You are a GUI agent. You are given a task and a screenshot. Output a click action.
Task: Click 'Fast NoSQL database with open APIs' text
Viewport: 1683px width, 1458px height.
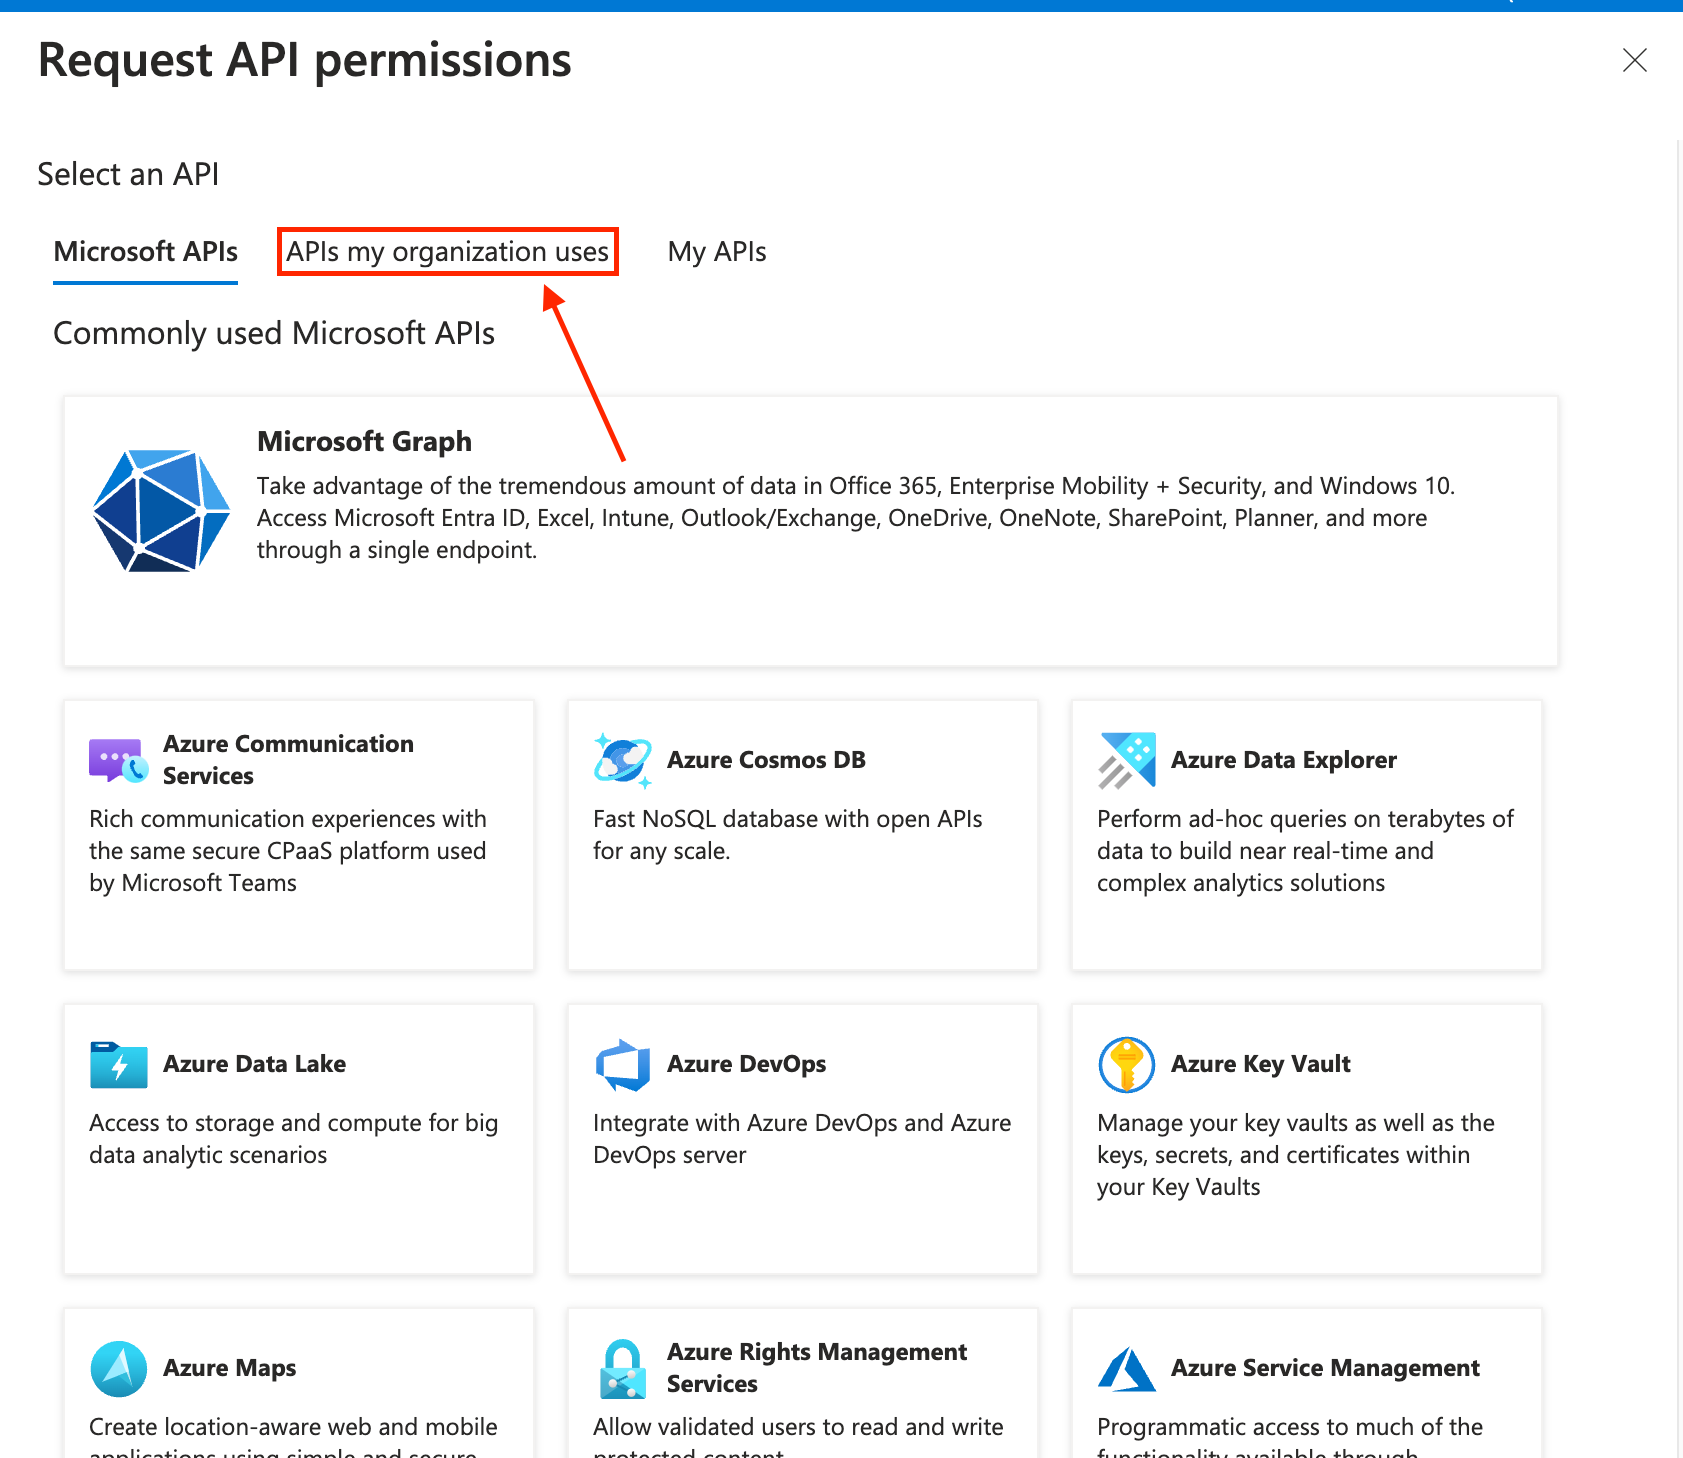pos(788,835)
